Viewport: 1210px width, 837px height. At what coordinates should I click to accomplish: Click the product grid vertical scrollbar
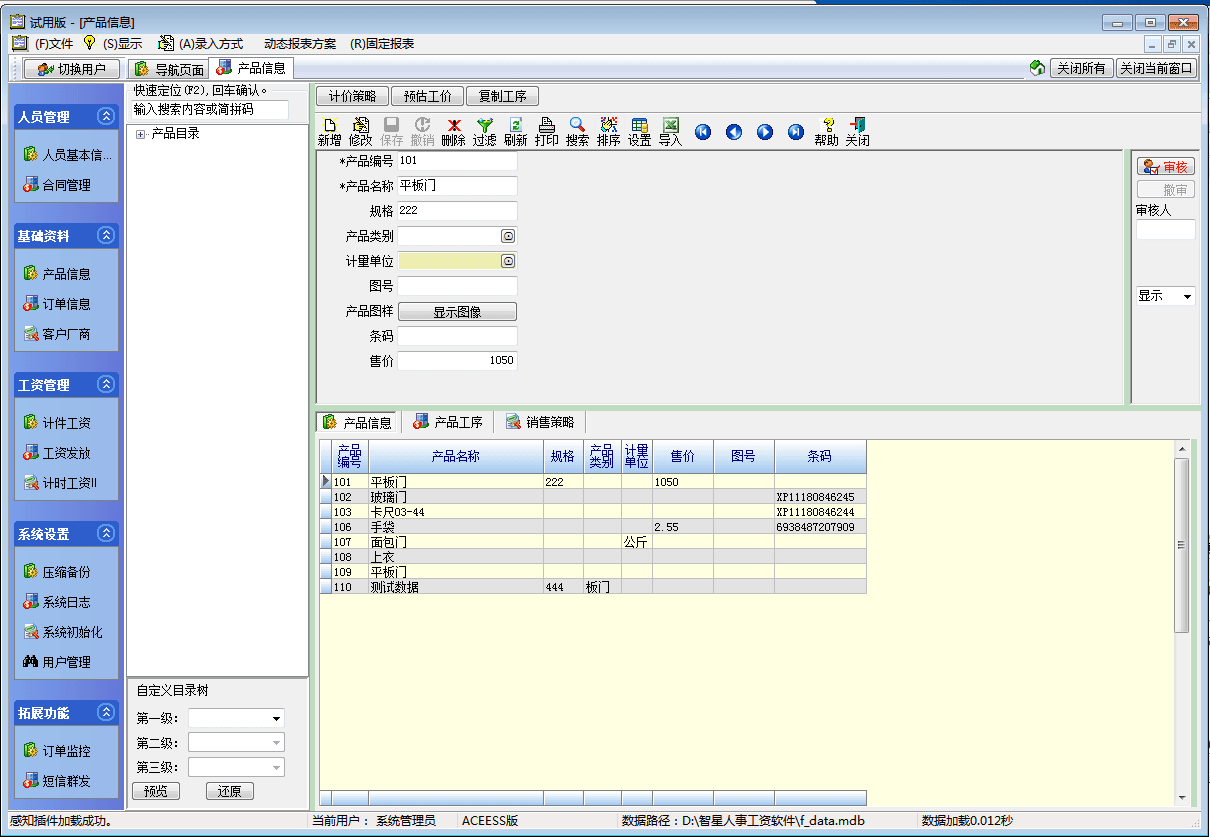point(1182,623)
